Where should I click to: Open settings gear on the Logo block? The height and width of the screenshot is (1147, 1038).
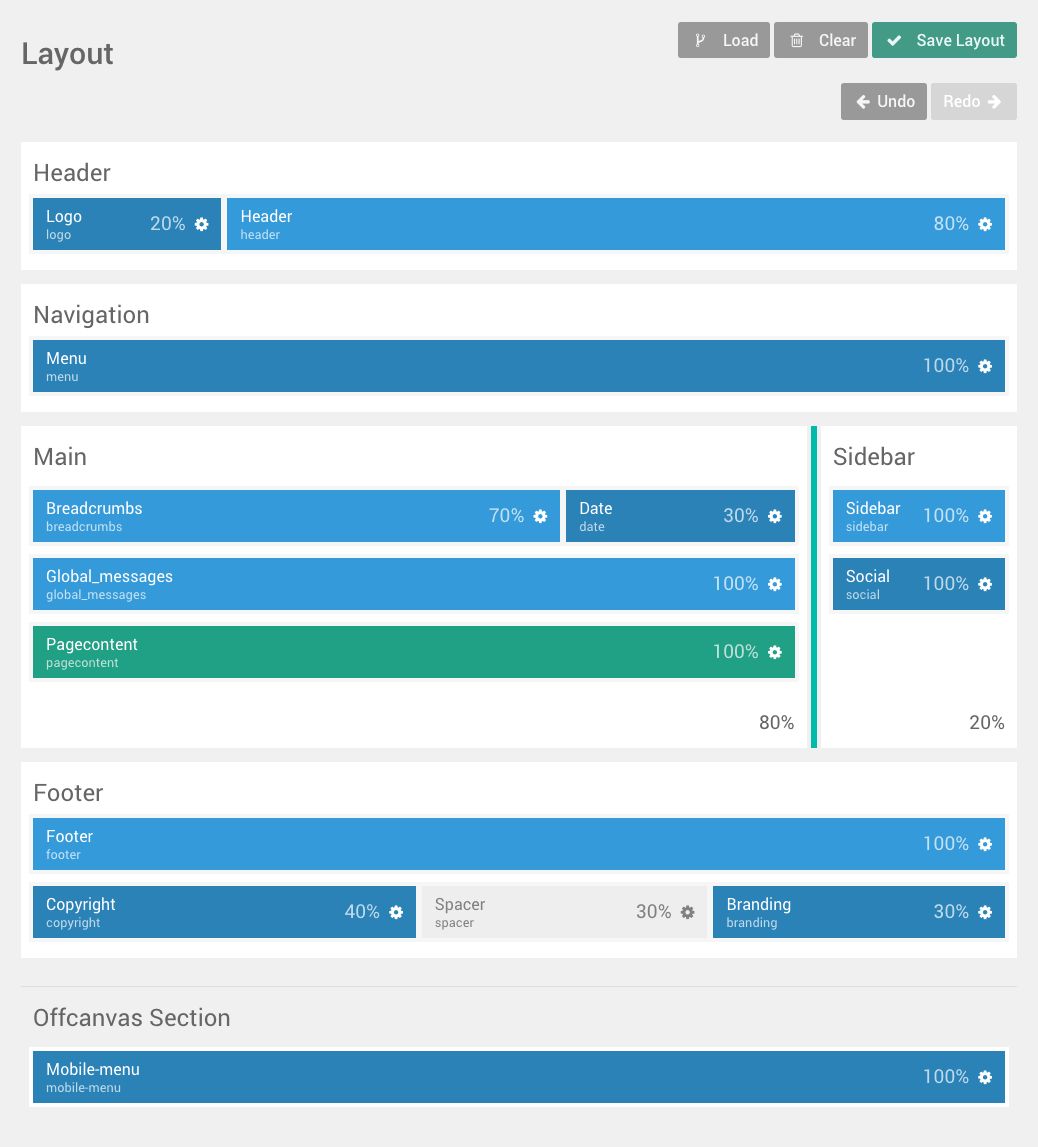[x=201, y=224]
